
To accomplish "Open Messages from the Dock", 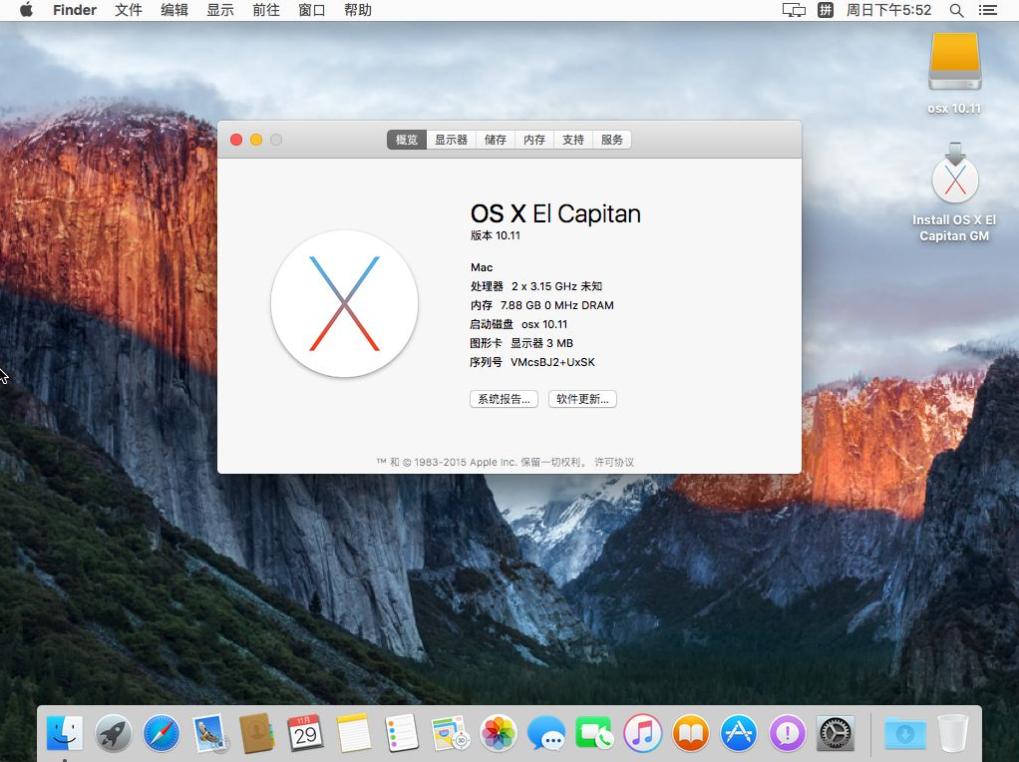I will coord(546,735).
